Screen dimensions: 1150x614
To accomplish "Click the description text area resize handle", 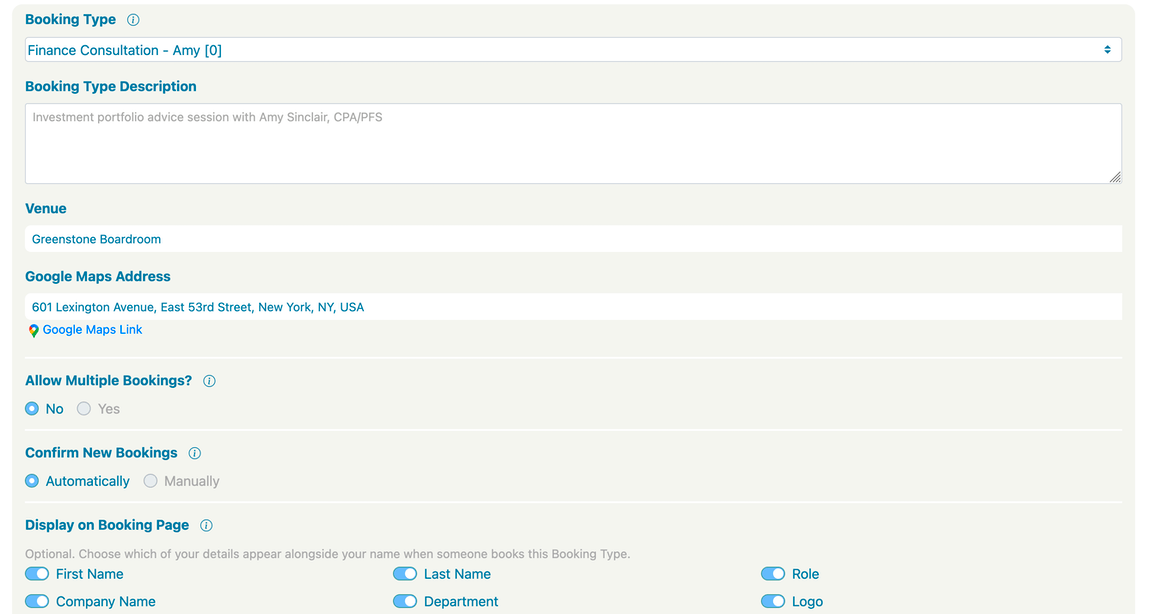I will click(x=1115, y=177).
